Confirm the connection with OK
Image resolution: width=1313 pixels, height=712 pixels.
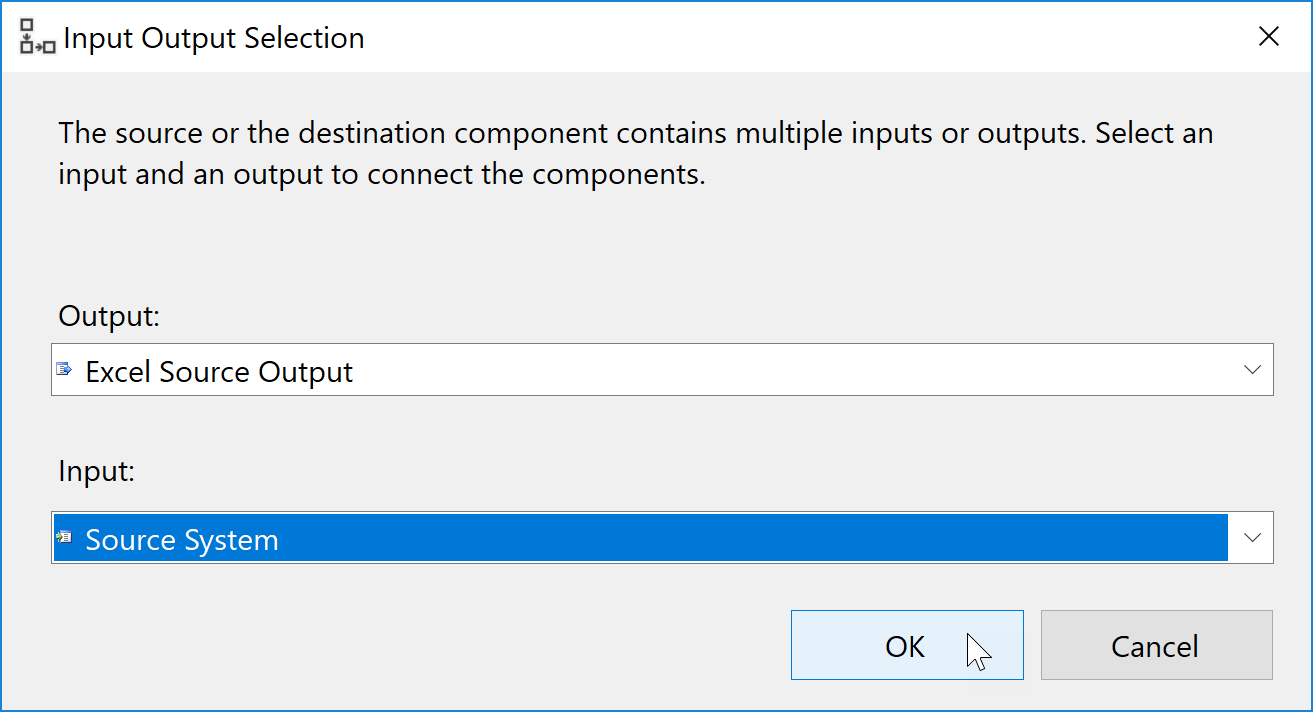906,645
